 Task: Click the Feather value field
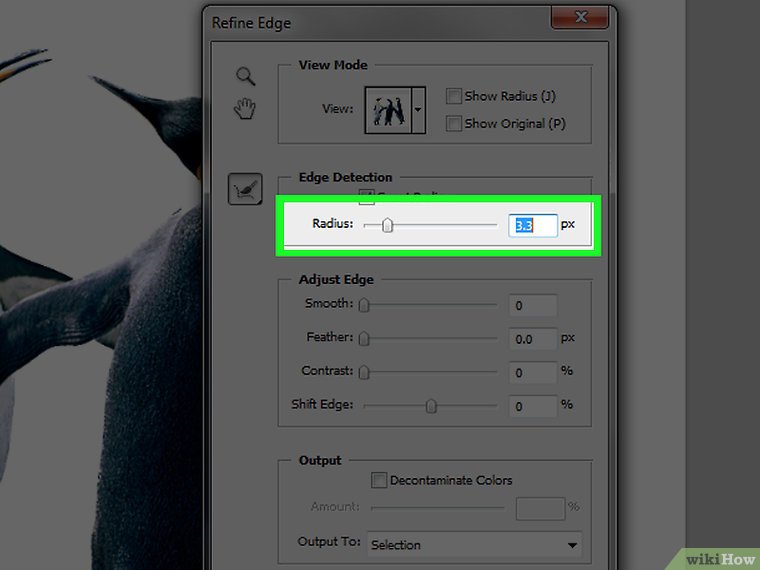532,339
